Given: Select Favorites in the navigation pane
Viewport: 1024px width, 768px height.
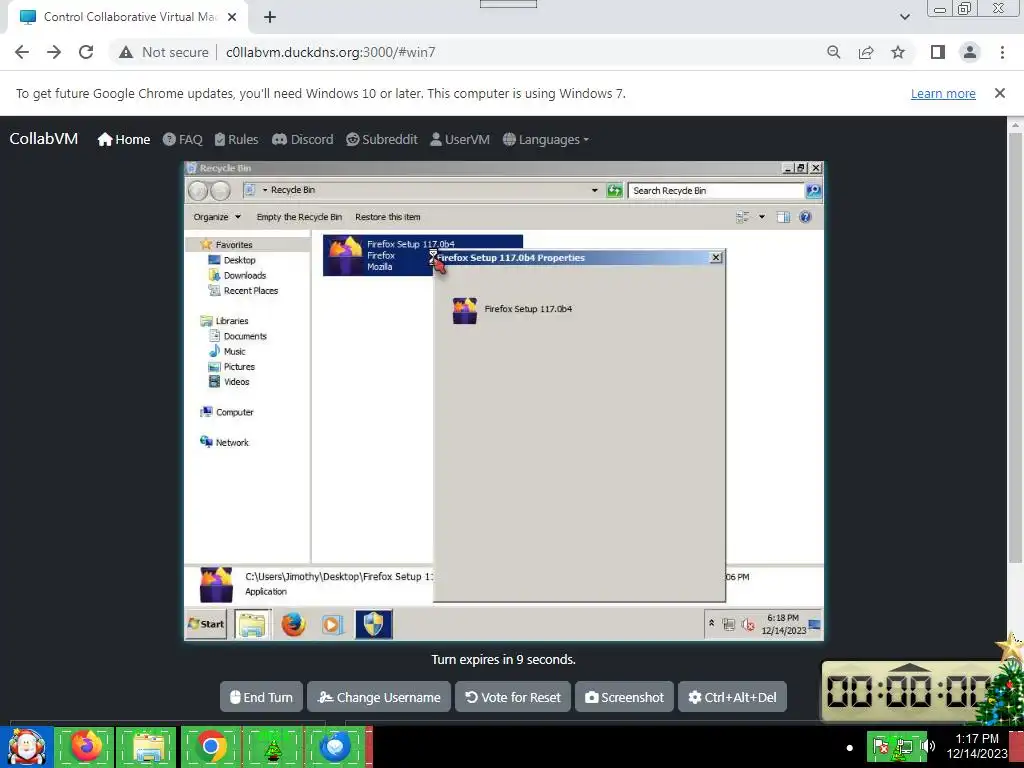Looking at the screenshot, I should click(x=234, y=244).
